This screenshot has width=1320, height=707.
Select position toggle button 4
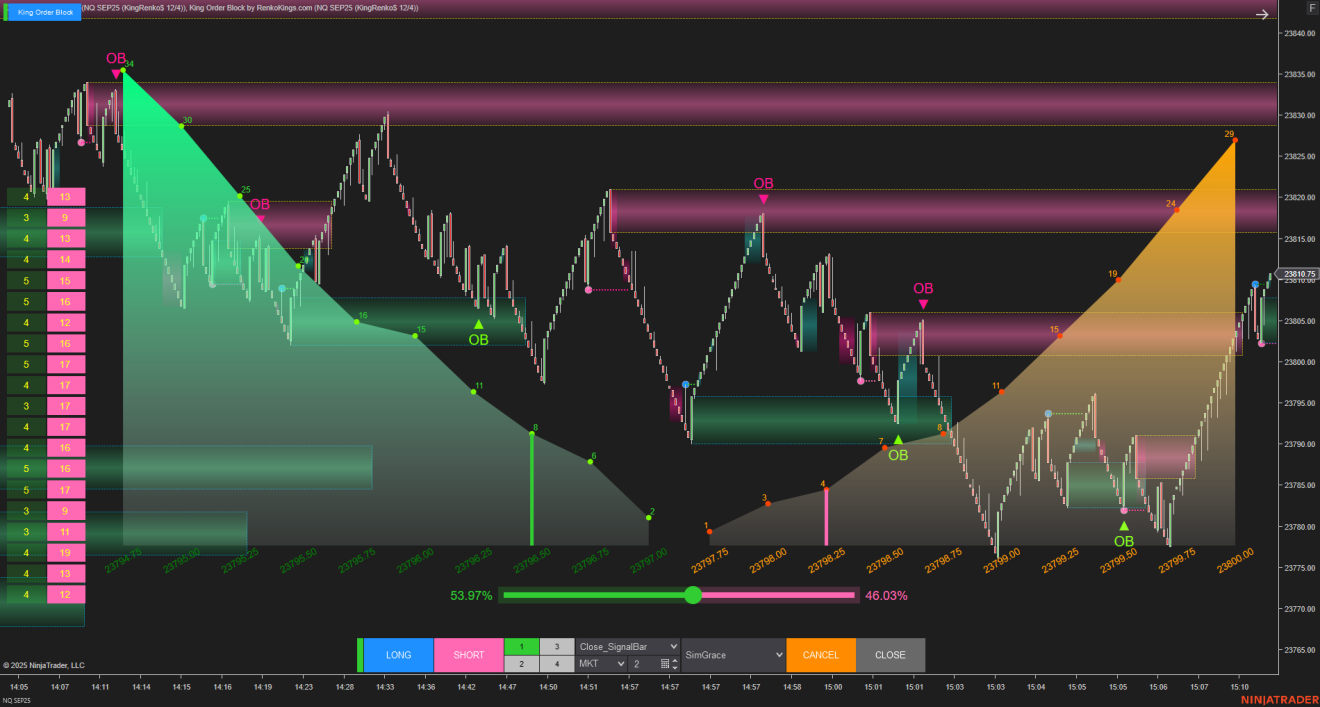[557, 664]
